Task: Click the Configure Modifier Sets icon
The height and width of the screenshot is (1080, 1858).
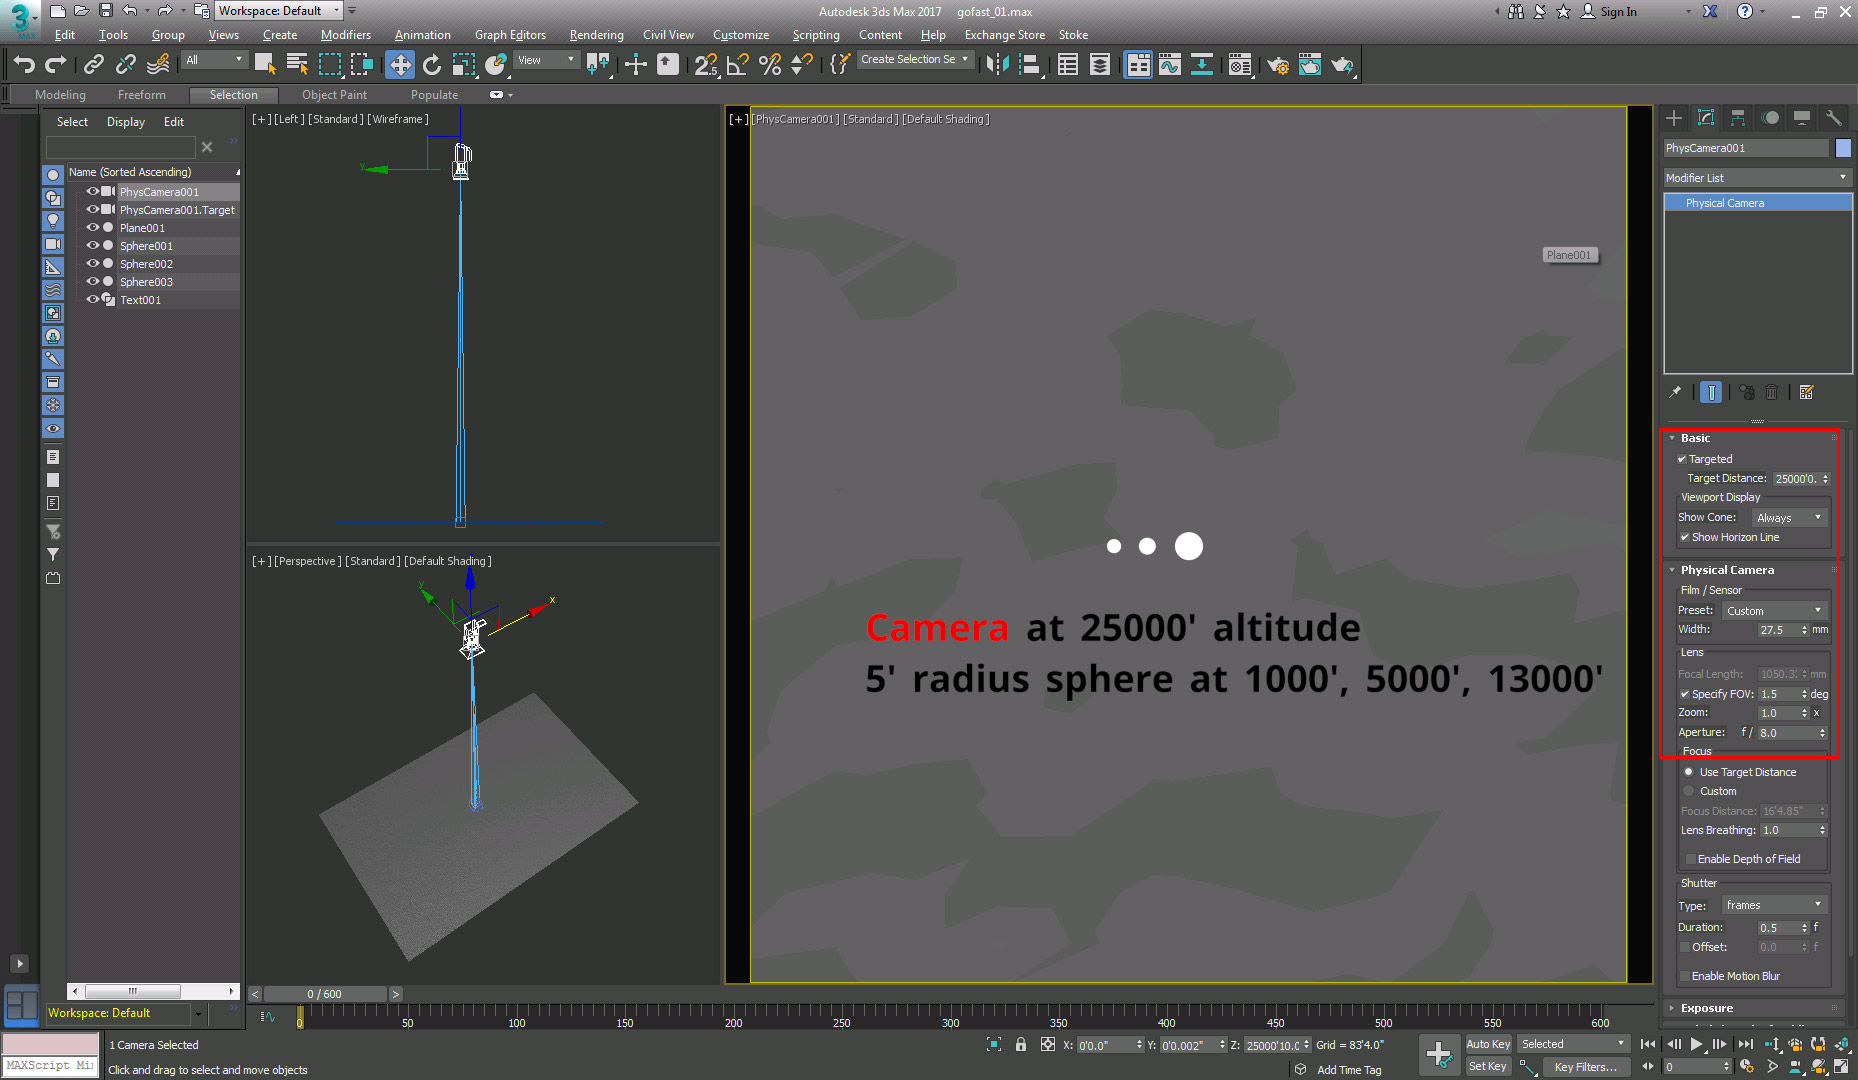Action: (x=1806, y=392)
